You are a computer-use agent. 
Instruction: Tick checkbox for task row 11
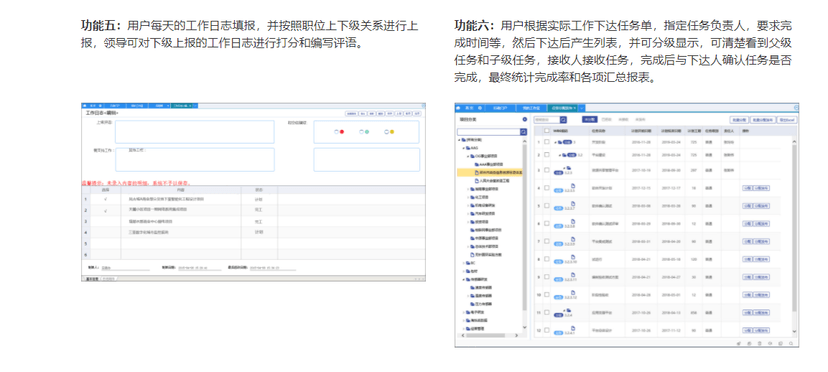547,312
